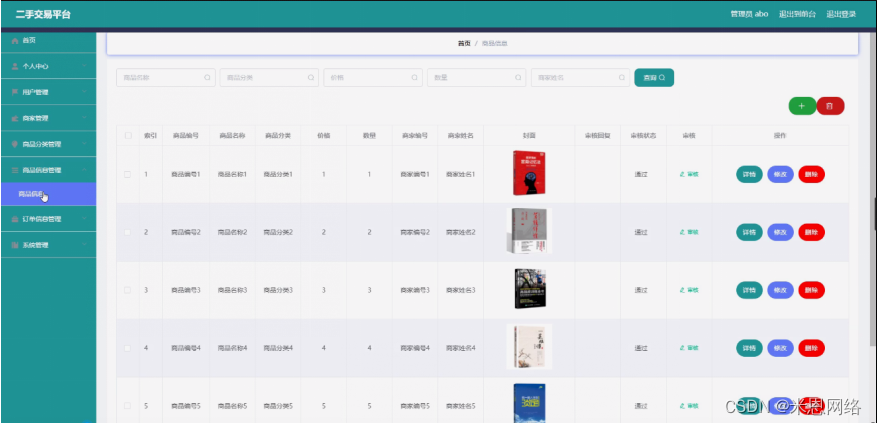Toggle the select-all checkbox in table header
The width and height of the screenshot is (877, 425).
[x=128, y=135]
